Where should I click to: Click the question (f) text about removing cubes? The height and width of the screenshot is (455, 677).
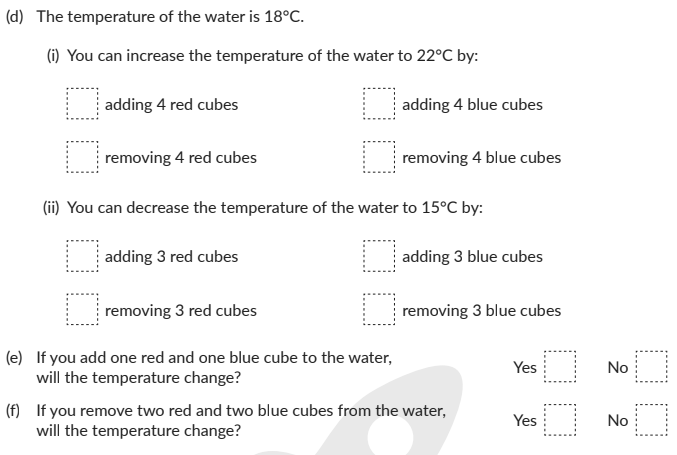point(240,420)
